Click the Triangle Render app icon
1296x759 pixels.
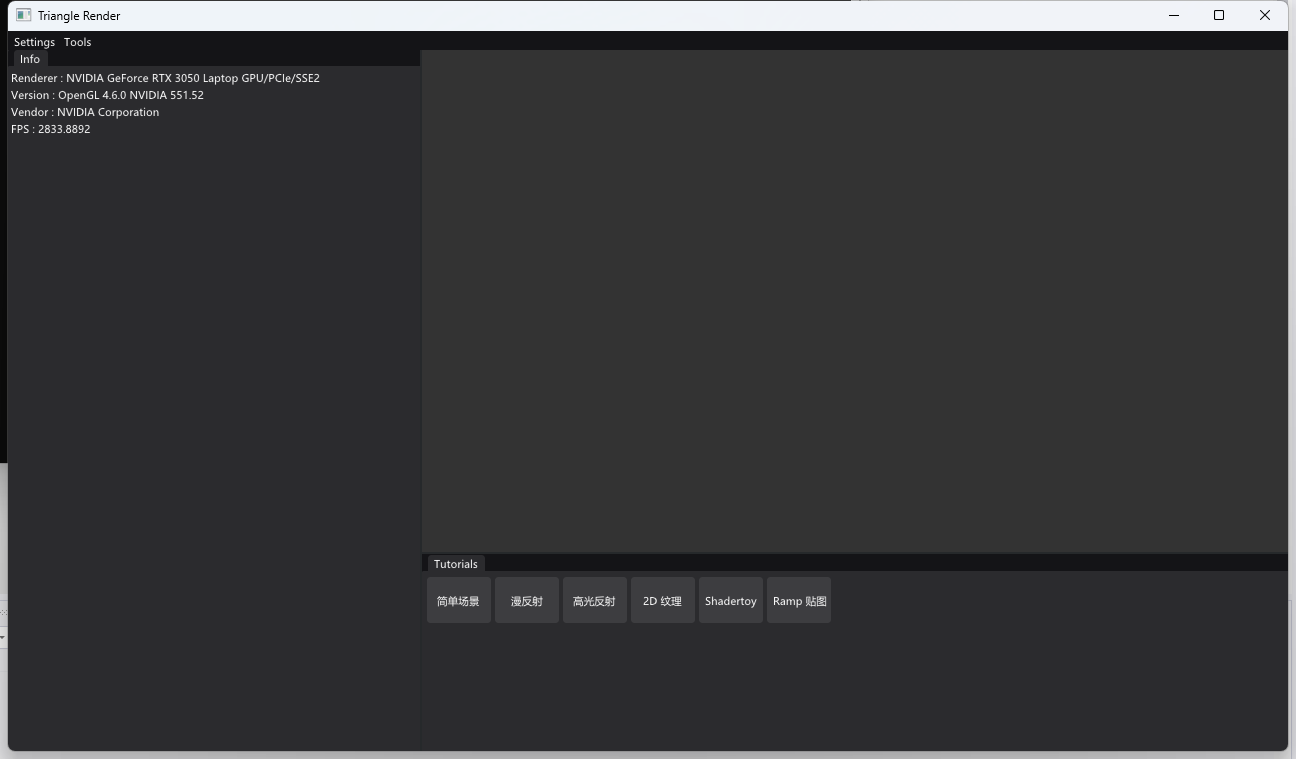pyautogui.click(x=23, y=15)
